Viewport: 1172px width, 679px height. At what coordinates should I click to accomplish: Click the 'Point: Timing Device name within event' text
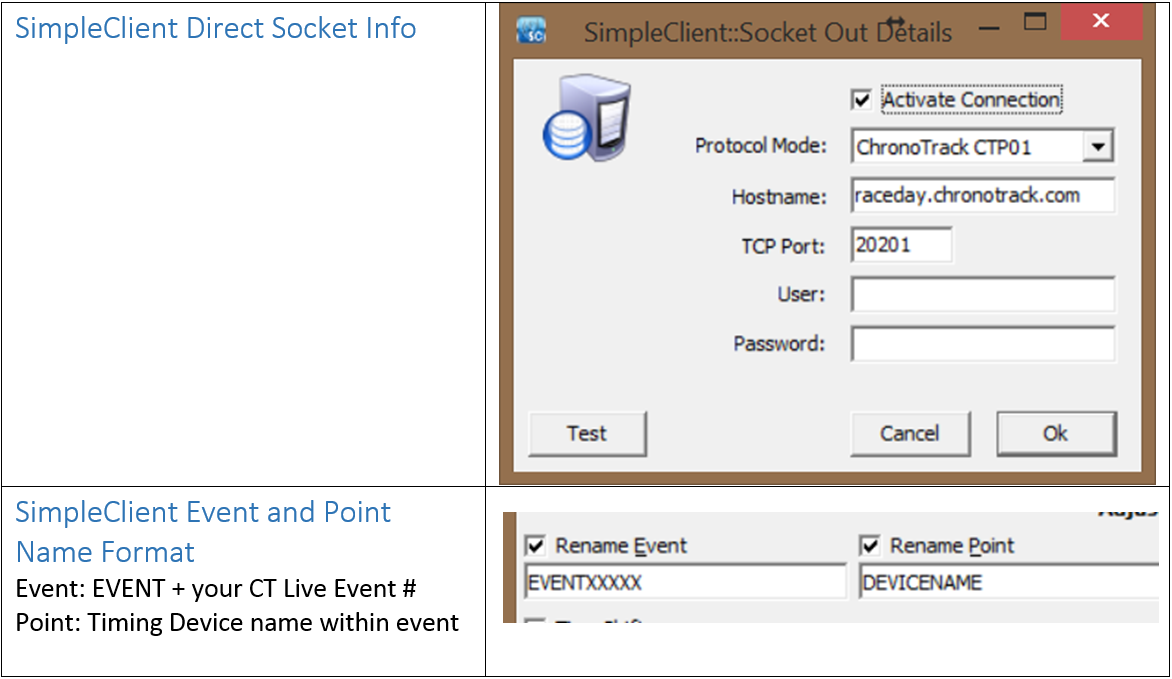coord(237,622)
